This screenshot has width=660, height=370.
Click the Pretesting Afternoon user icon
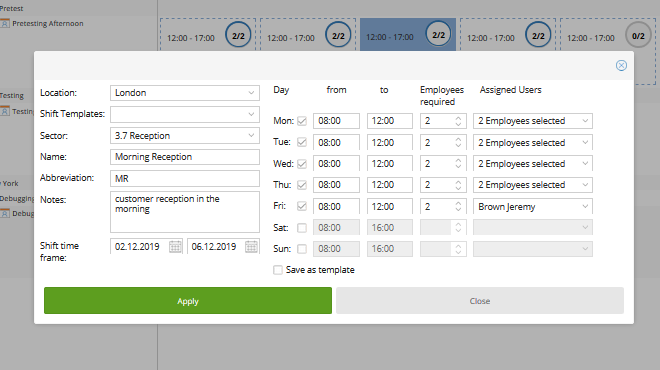[x=5, y=24]
